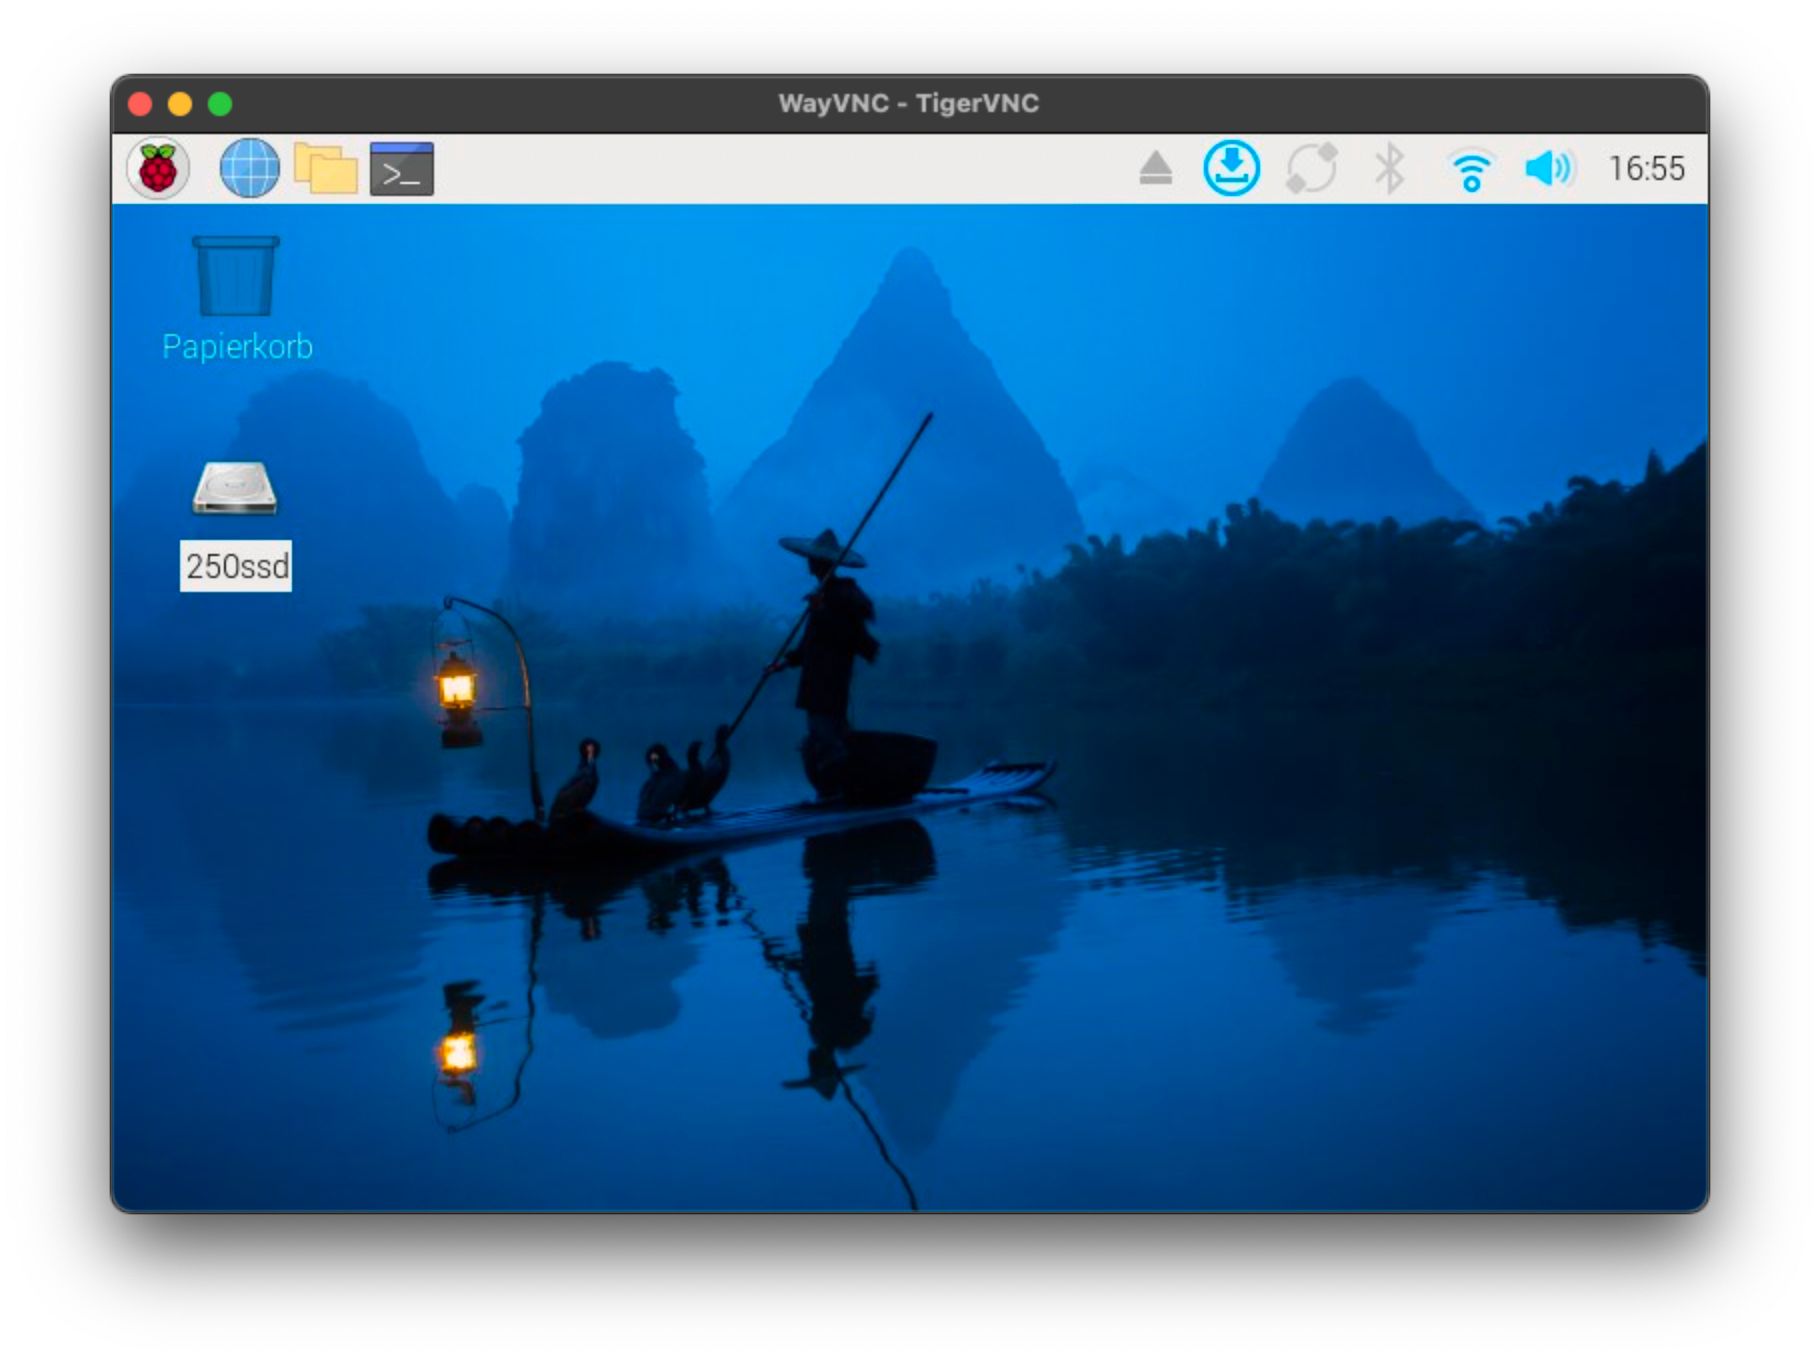Open the Wi-Fi network menu
The width and height of the screenshot is (1820, 1360).
point(1471,169)
